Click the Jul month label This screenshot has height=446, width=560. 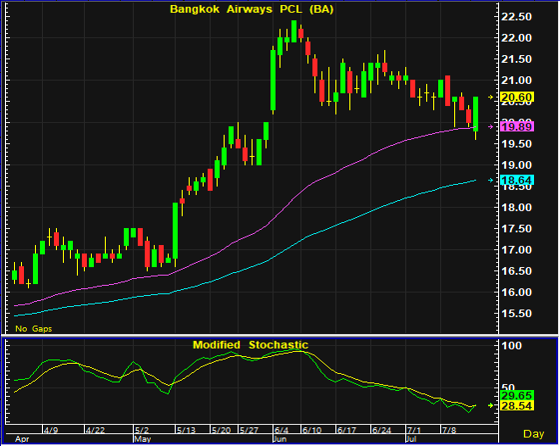click(411, 439)
